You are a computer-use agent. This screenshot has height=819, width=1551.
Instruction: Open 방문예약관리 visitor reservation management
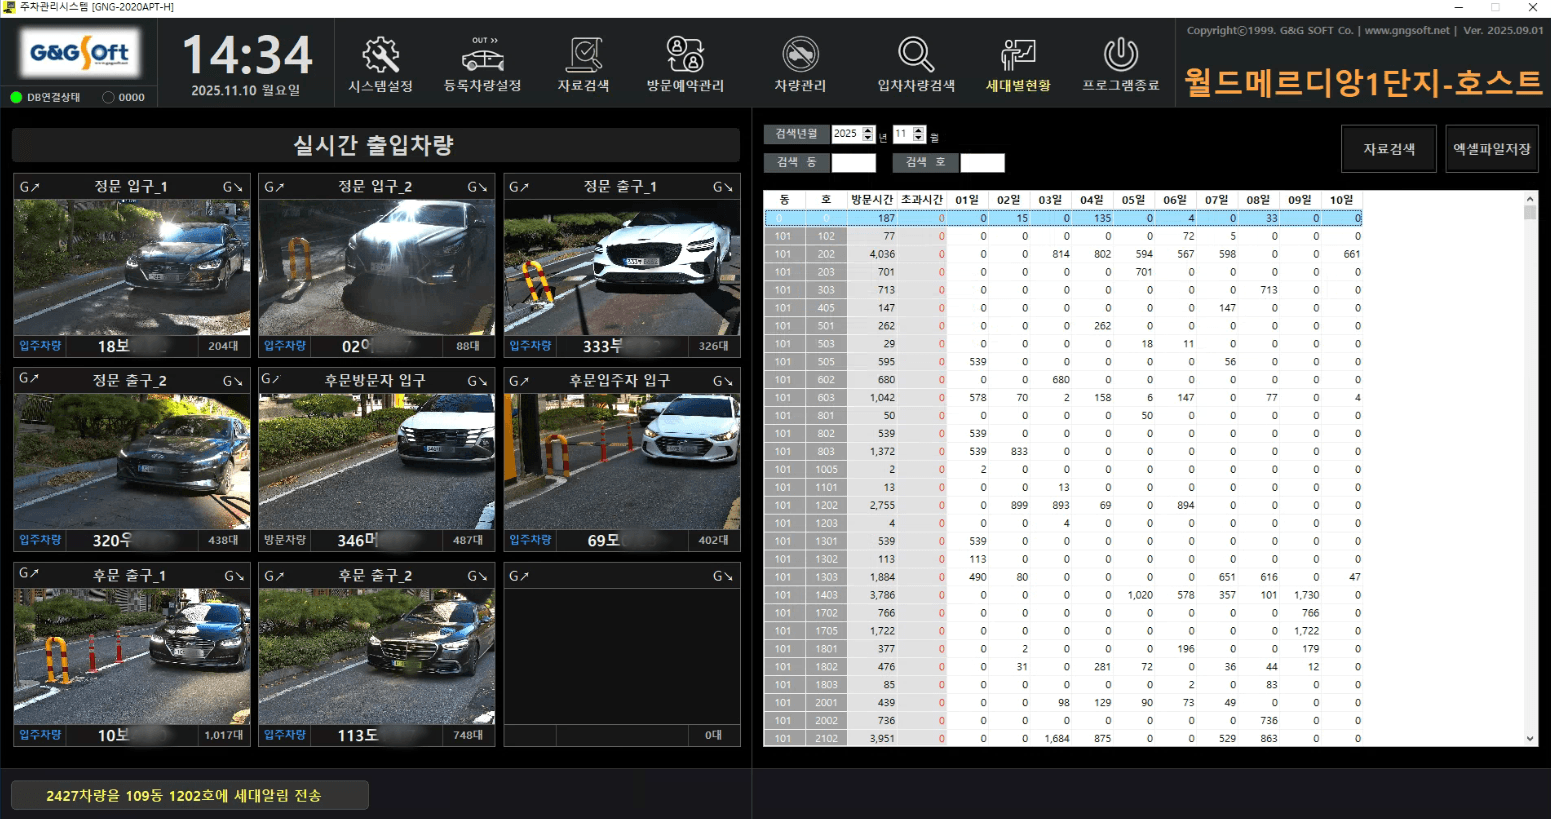point(685,64)
